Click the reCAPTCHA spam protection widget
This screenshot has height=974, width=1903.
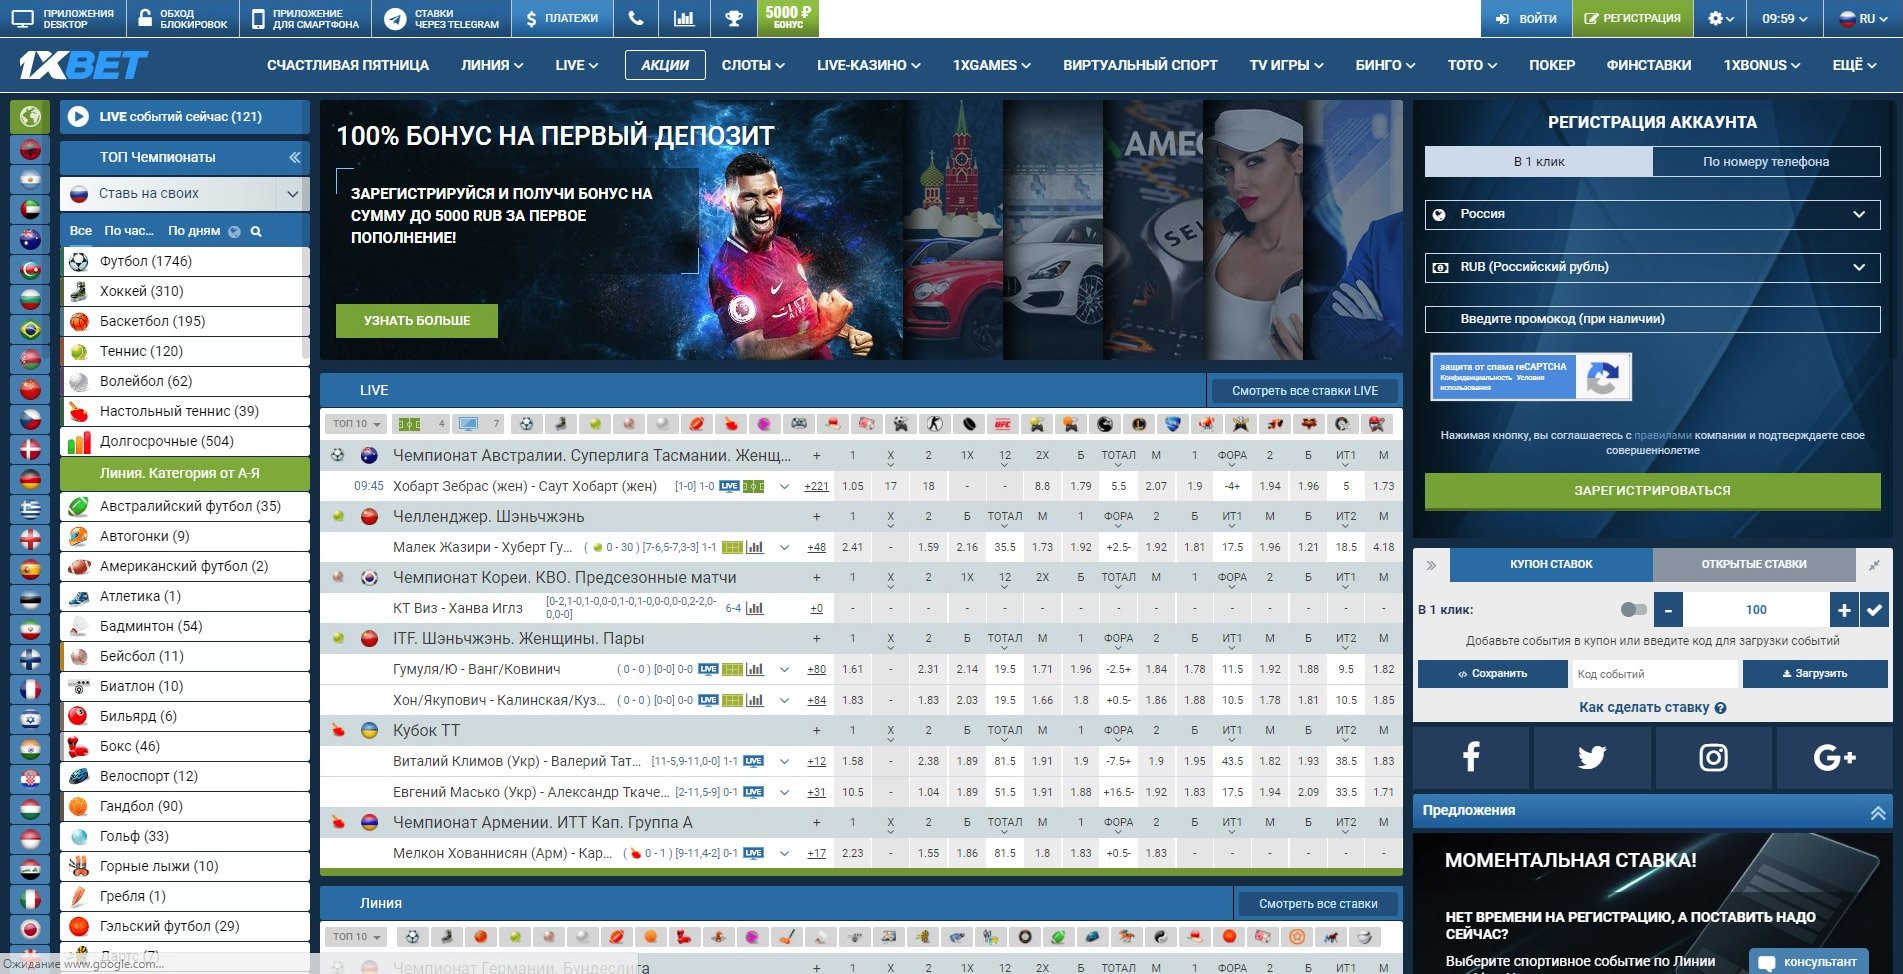[x=1530, y=377]
